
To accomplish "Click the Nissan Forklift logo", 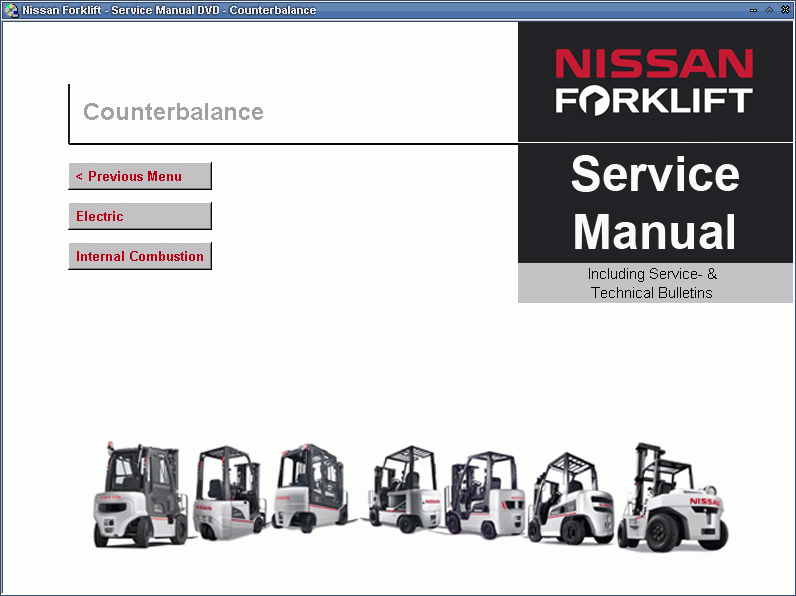I will pyautogui.click(x=654, y=82).
